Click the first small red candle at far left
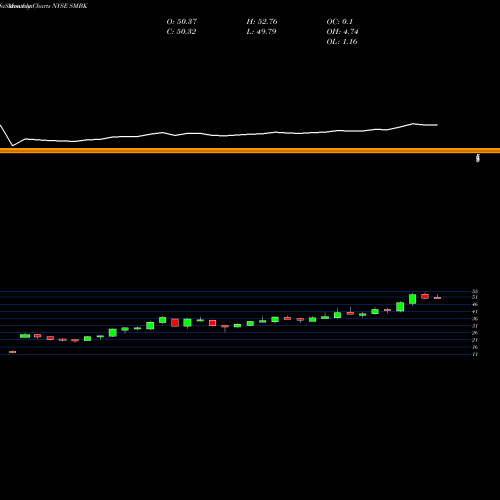500x500 pixels. [x=12, y=352]
